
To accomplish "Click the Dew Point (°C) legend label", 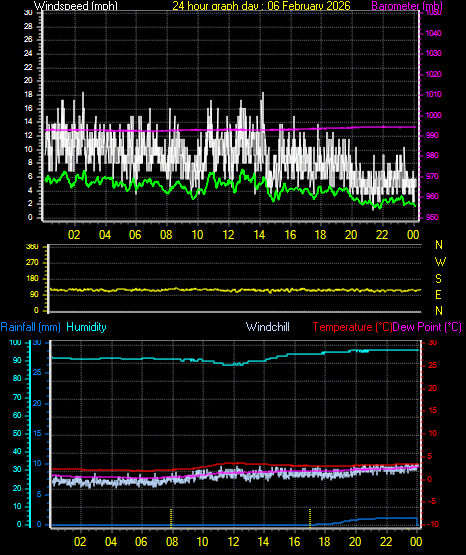I will pos(427,327).
